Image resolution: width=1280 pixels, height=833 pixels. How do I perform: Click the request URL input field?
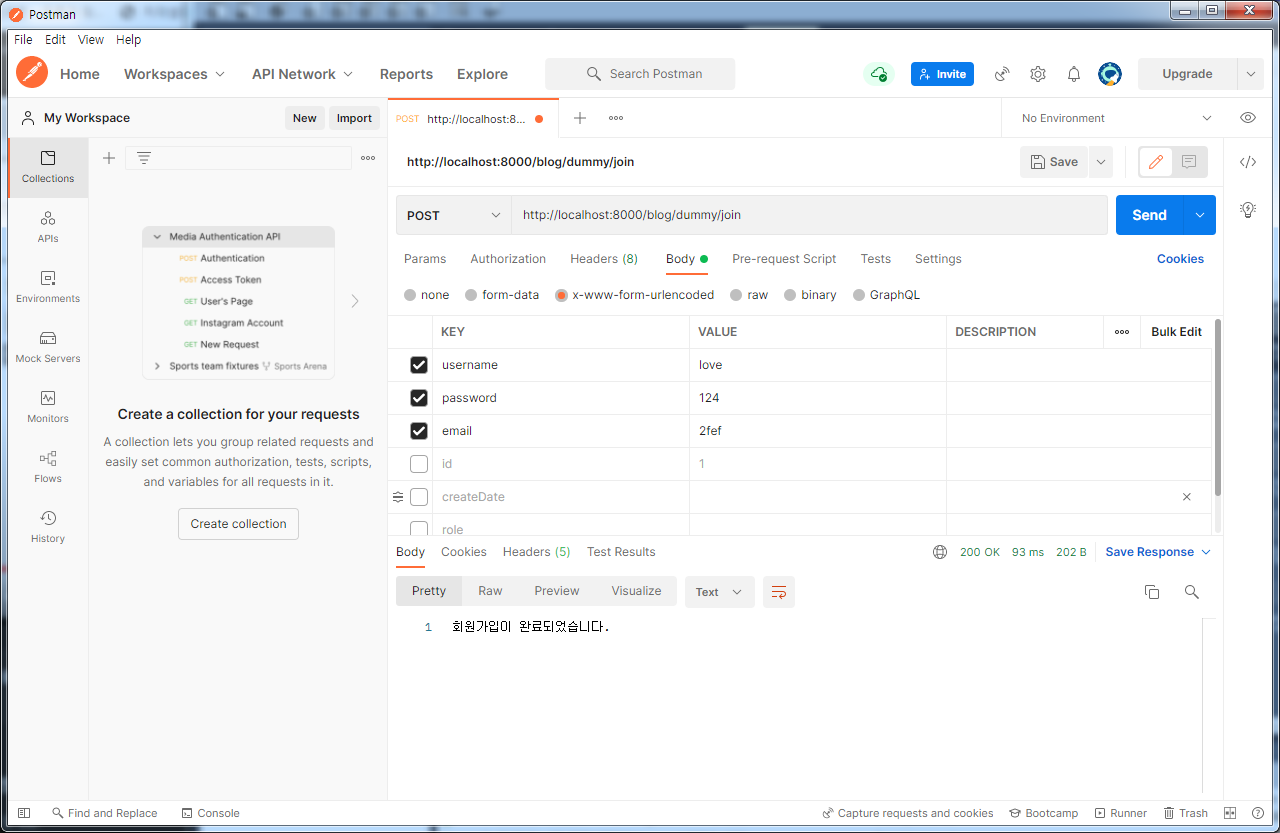pos(809,215)
